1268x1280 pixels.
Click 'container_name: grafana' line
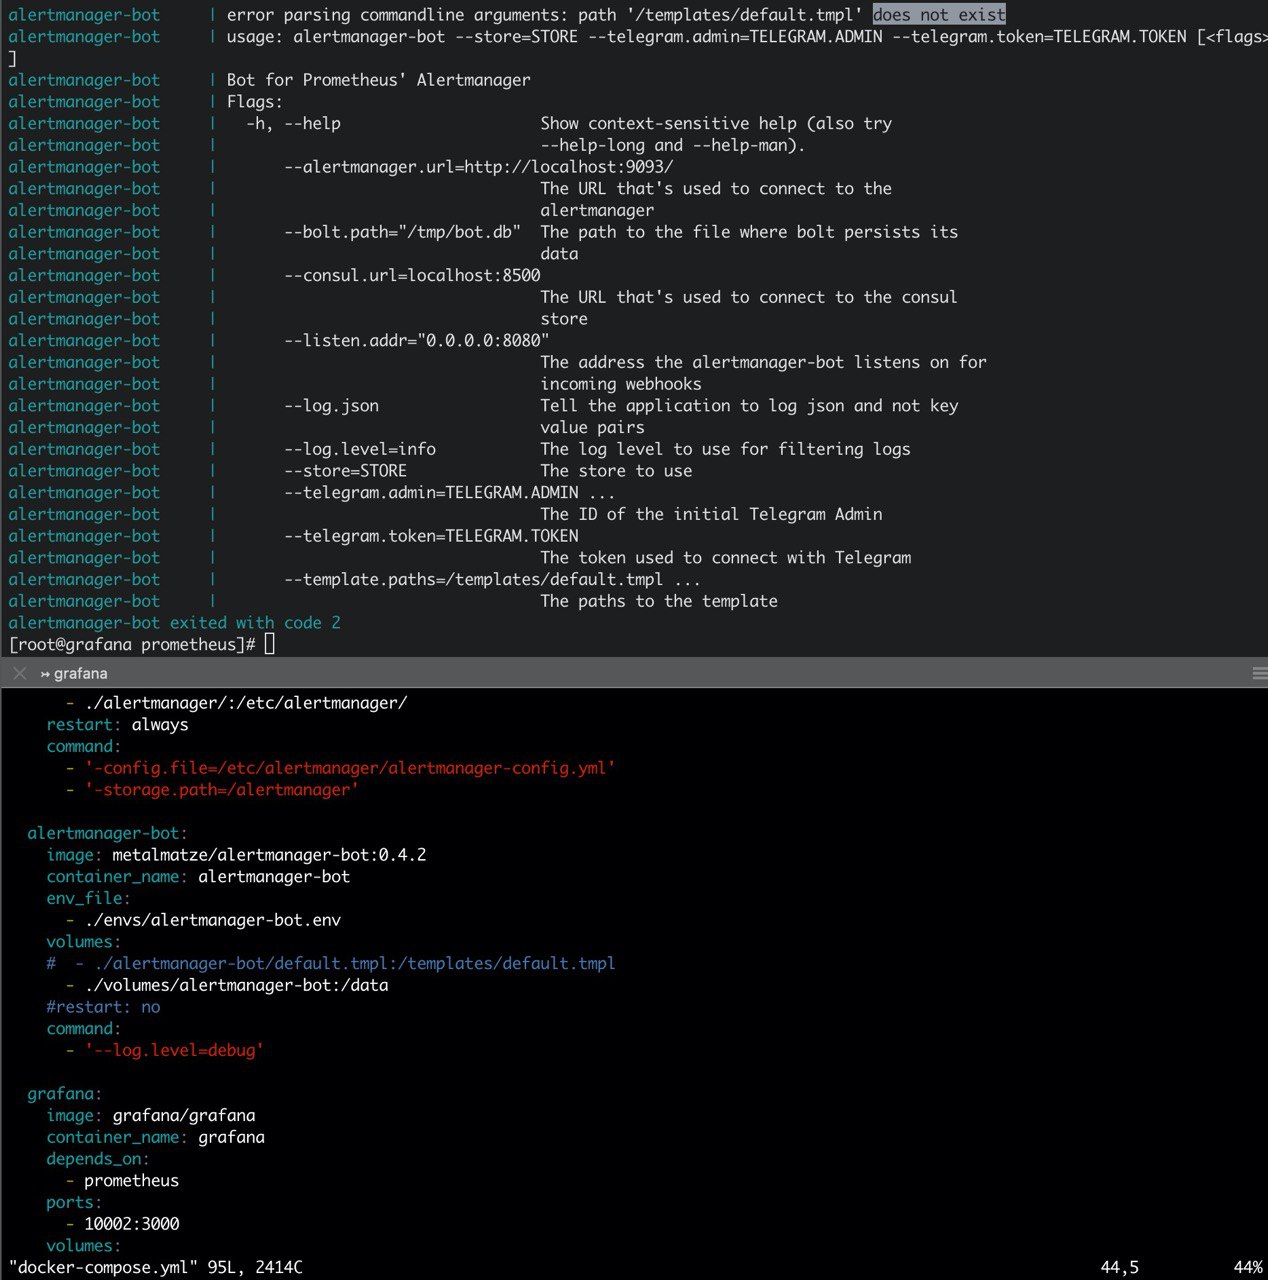tap(155, 1137)
